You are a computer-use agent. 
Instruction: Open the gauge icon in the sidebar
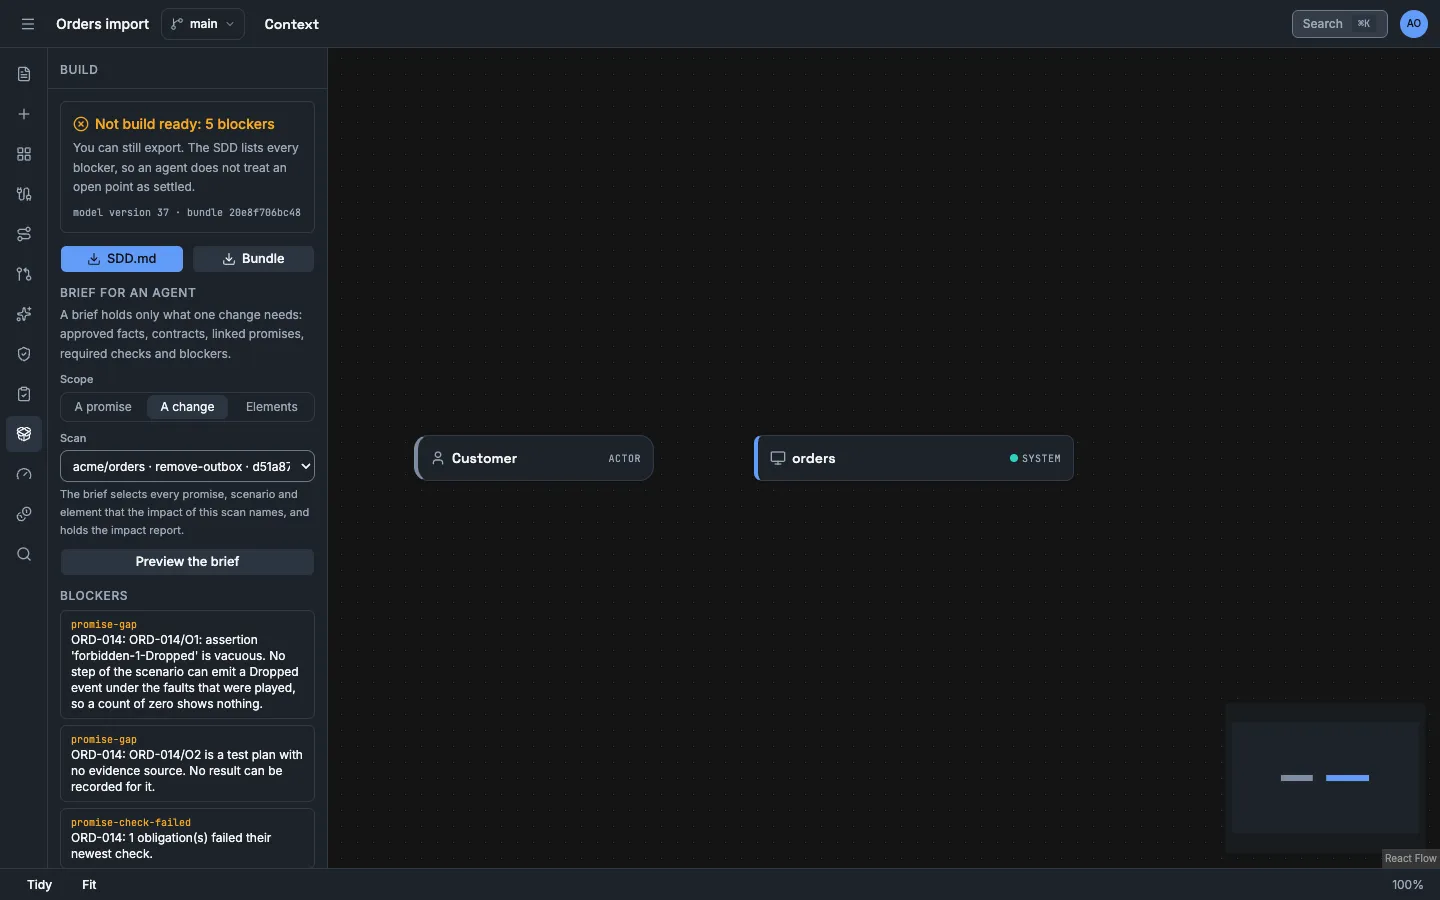pos(24,474)
